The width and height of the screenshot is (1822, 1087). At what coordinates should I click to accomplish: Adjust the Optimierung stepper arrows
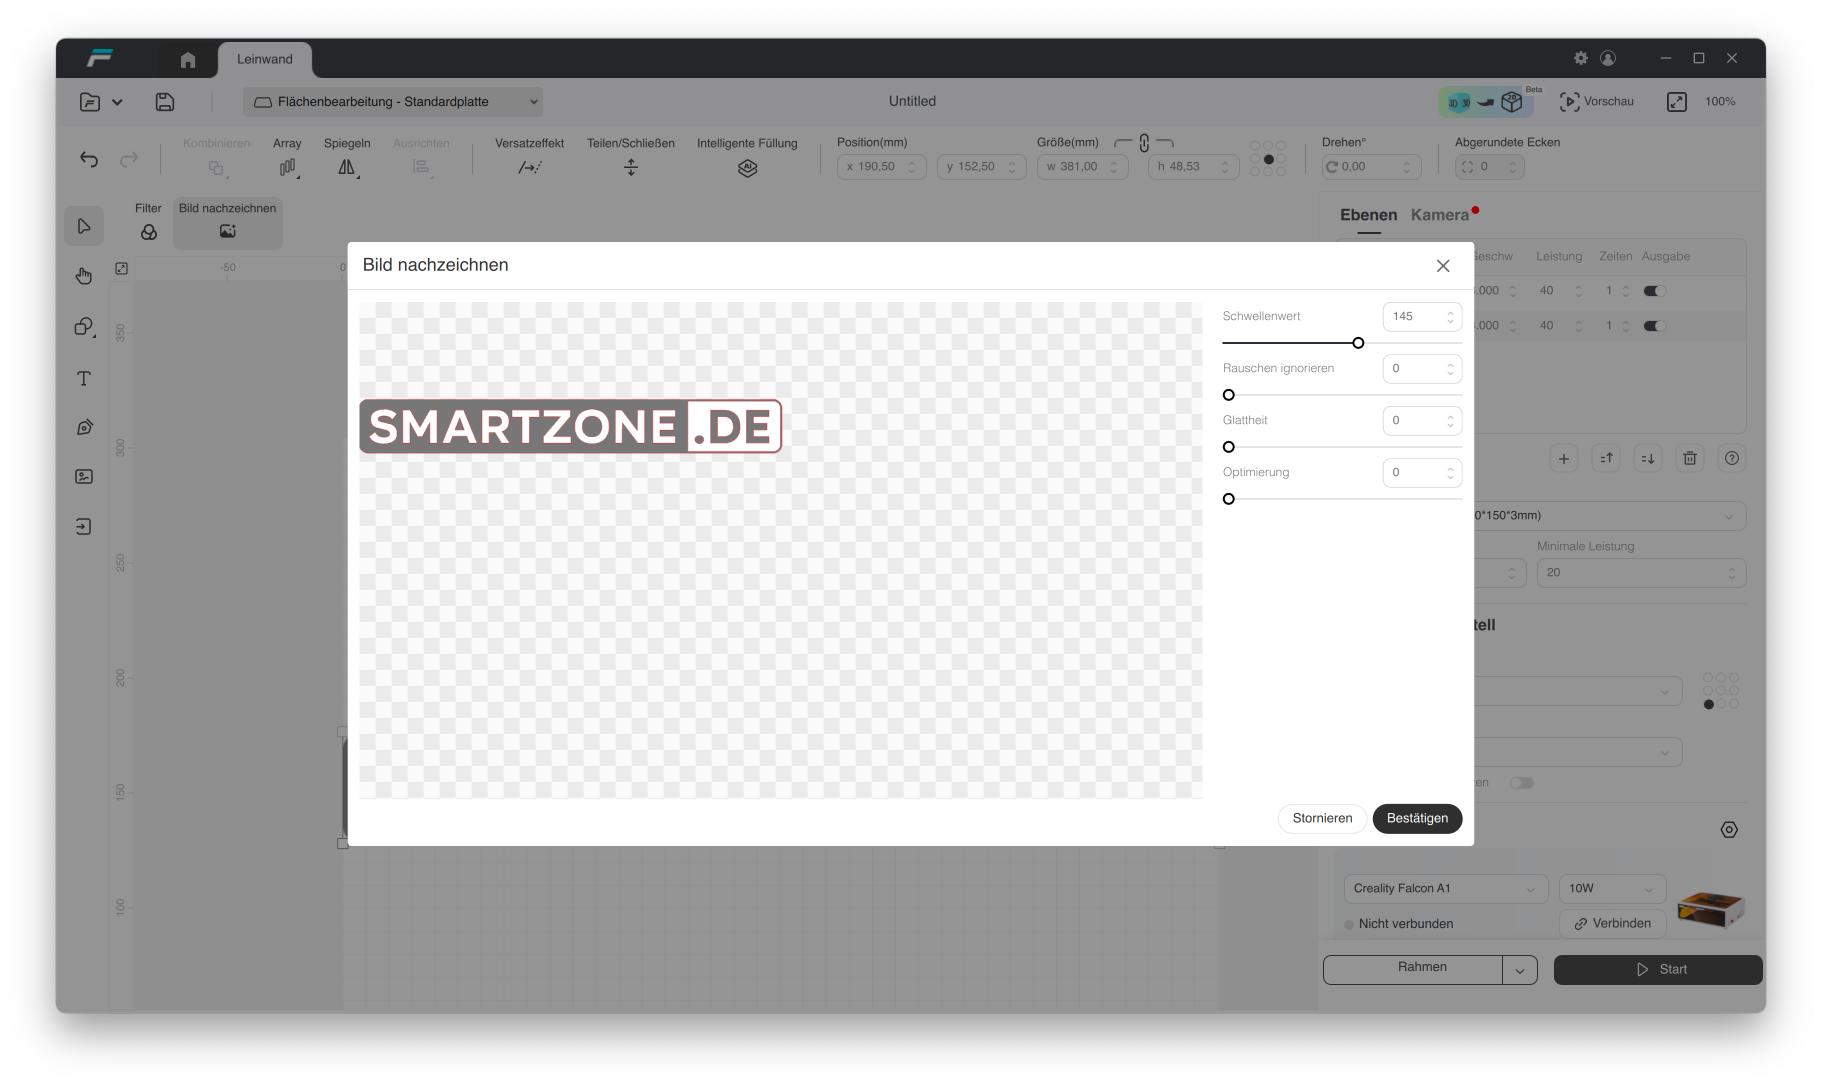[x=1450, y=473]
